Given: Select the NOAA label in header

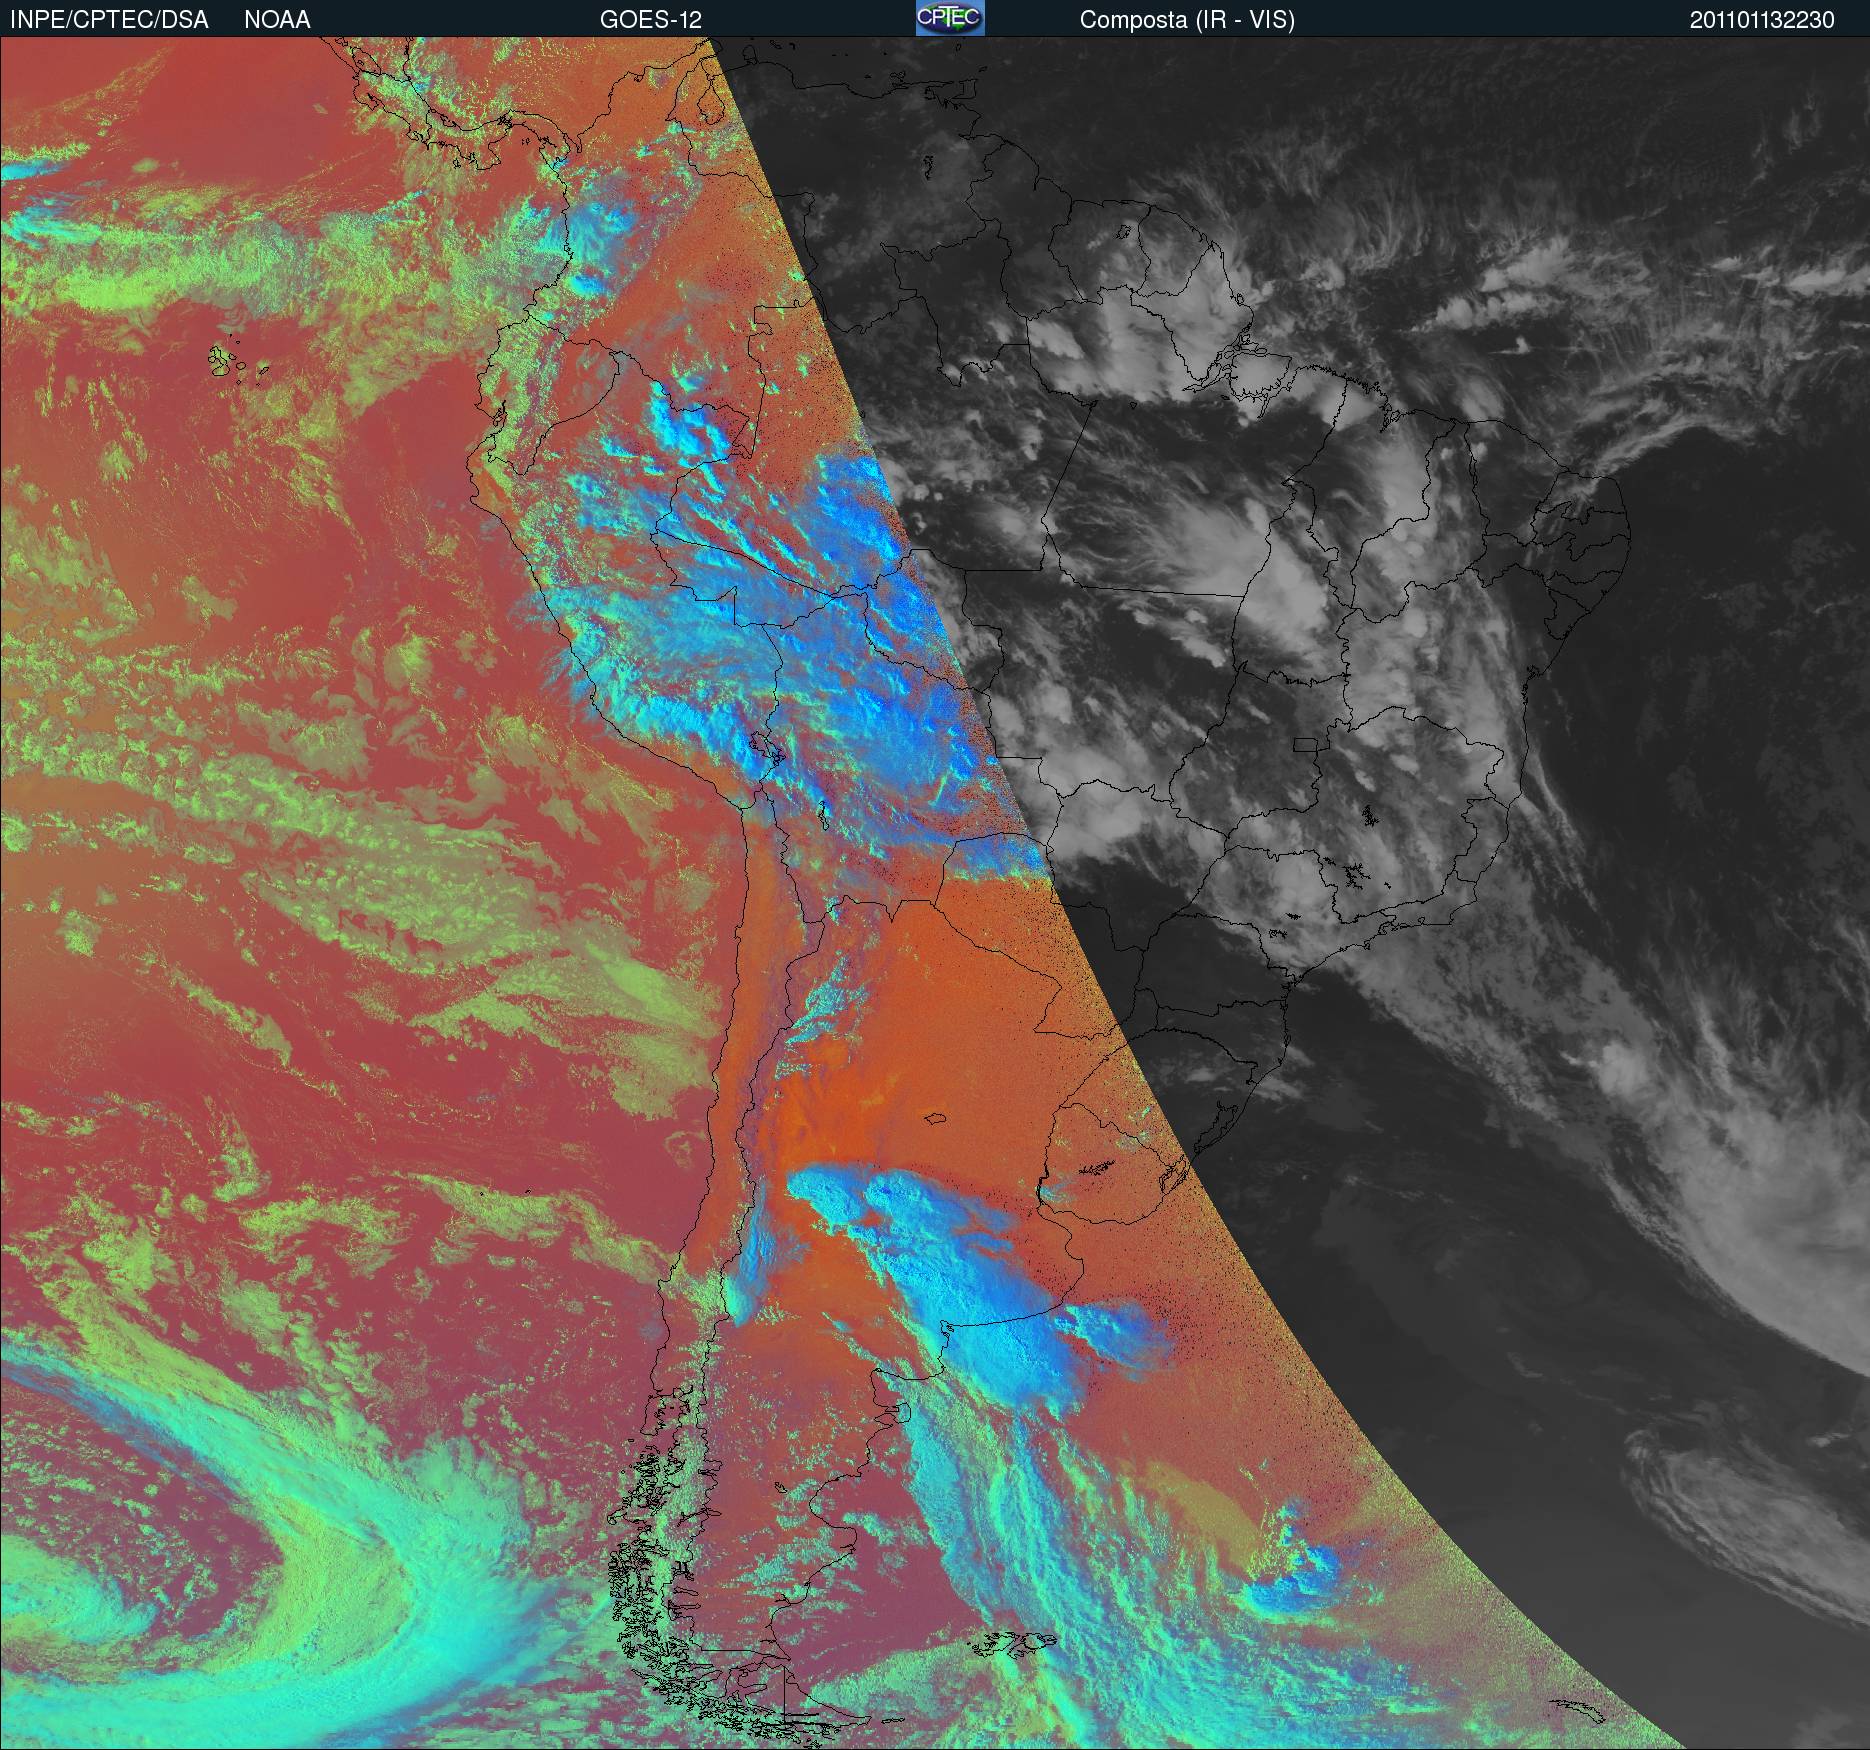Looking at the screenshot, I should coord(277,19).
